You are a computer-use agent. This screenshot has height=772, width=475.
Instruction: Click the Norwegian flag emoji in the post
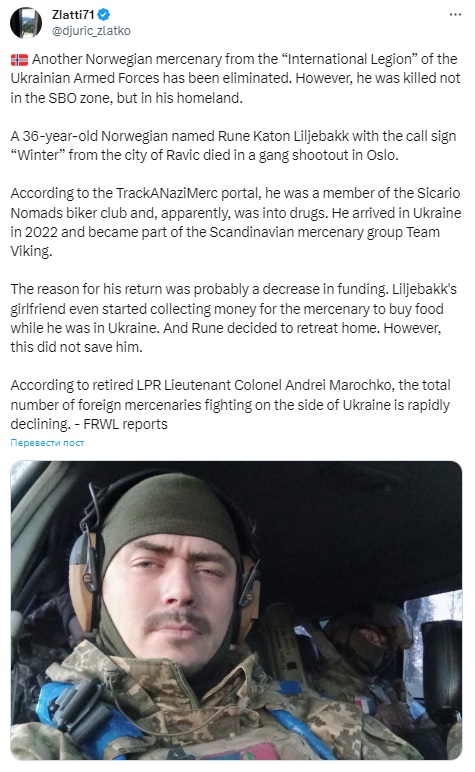point(19,60)
